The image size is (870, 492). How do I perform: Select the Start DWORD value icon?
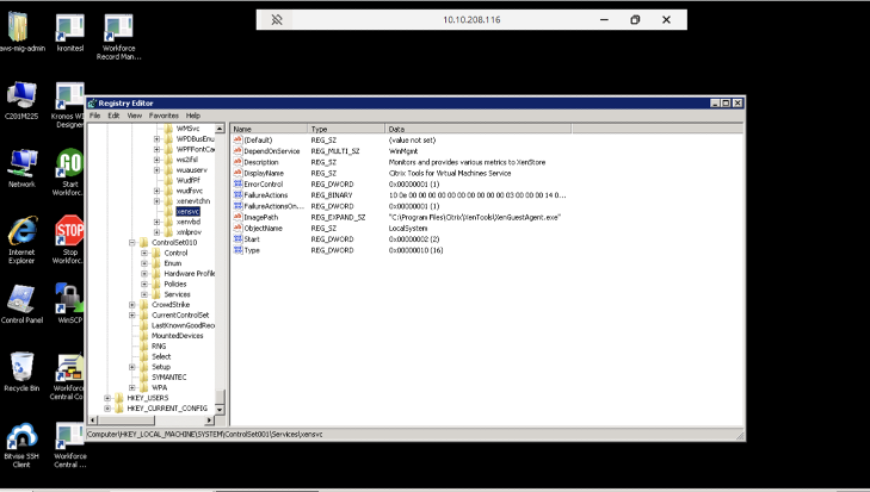238,239
